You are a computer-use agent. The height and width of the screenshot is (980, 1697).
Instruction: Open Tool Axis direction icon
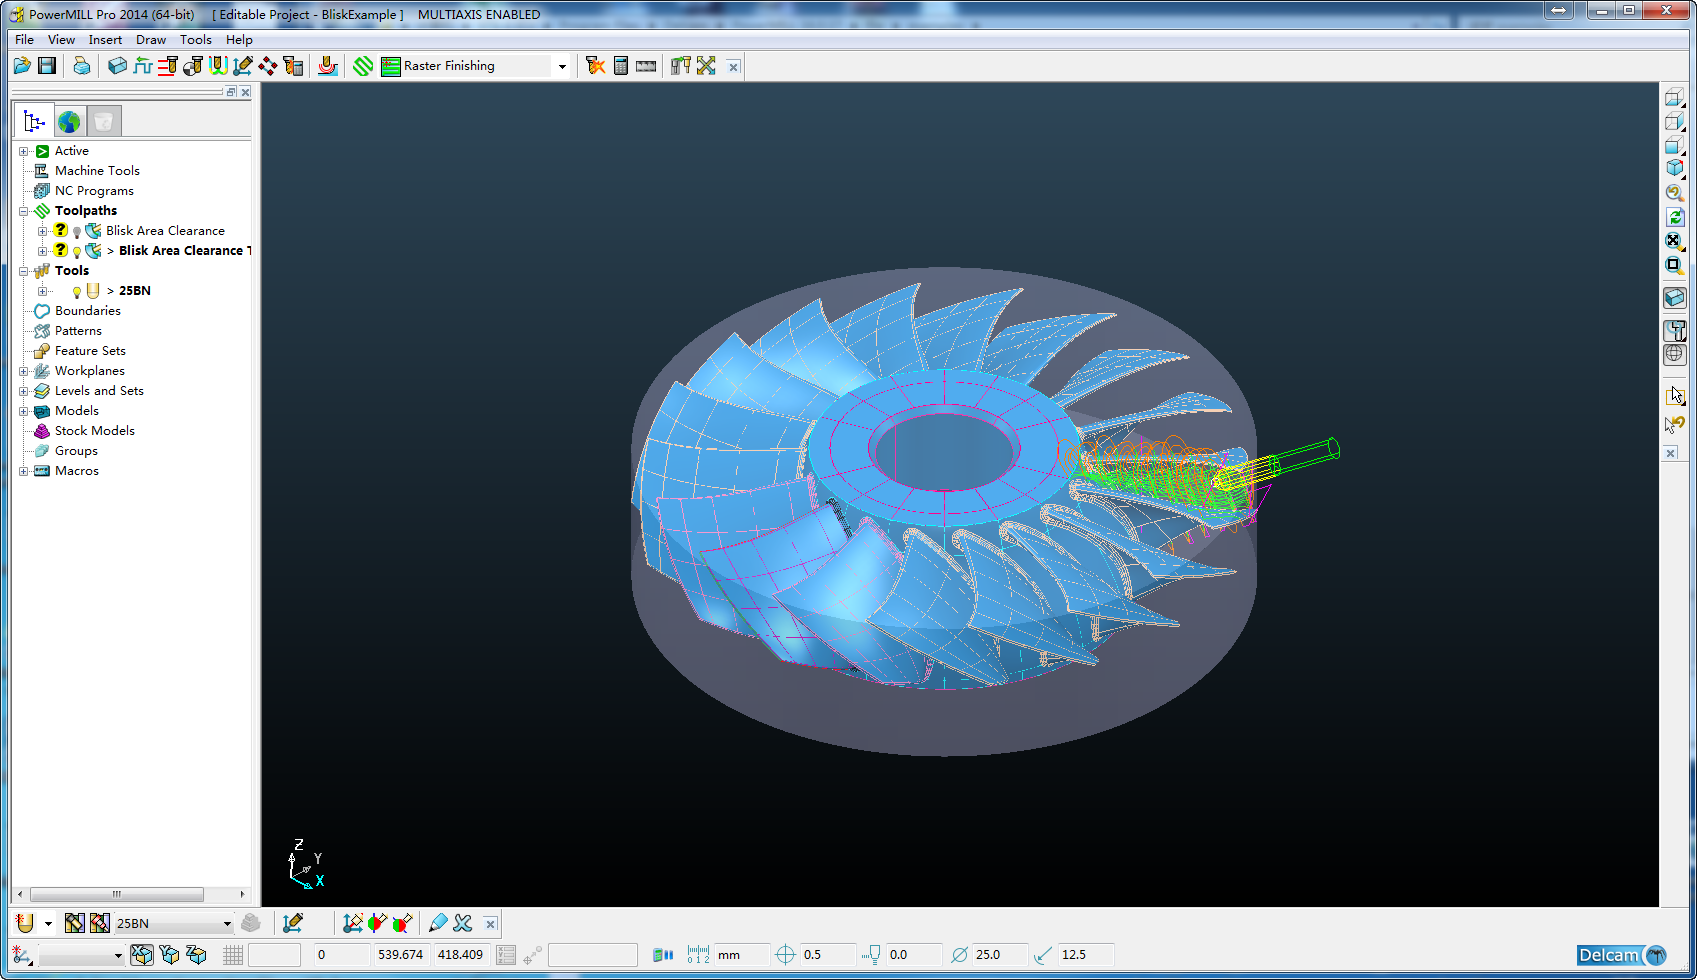tap(243, 66)
